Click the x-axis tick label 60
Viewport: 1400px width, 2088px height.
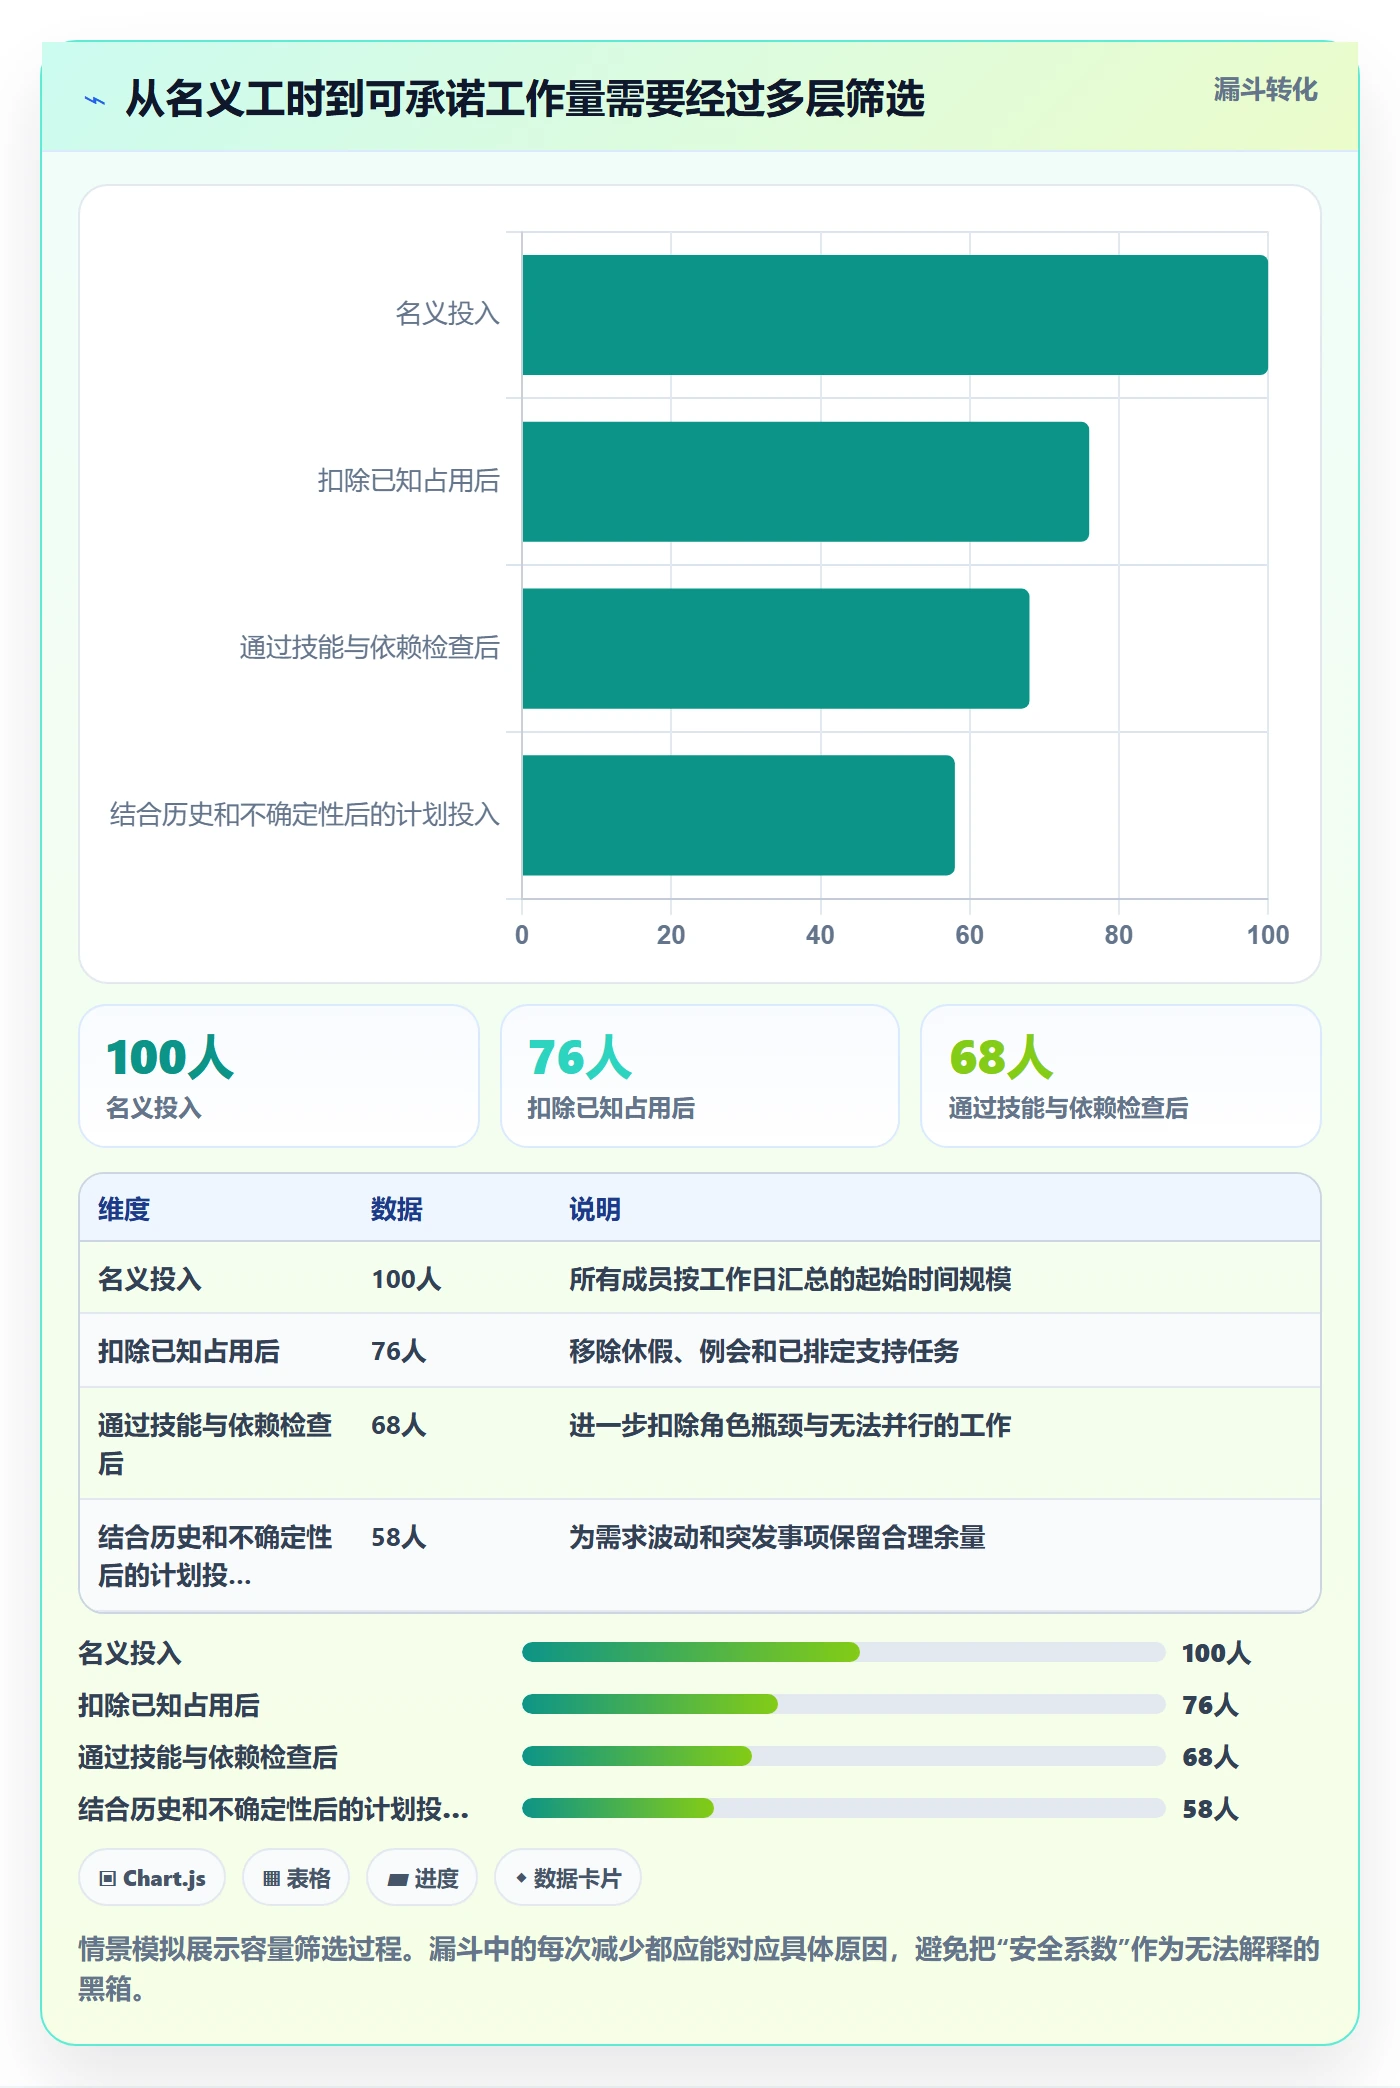click(969, 935)
